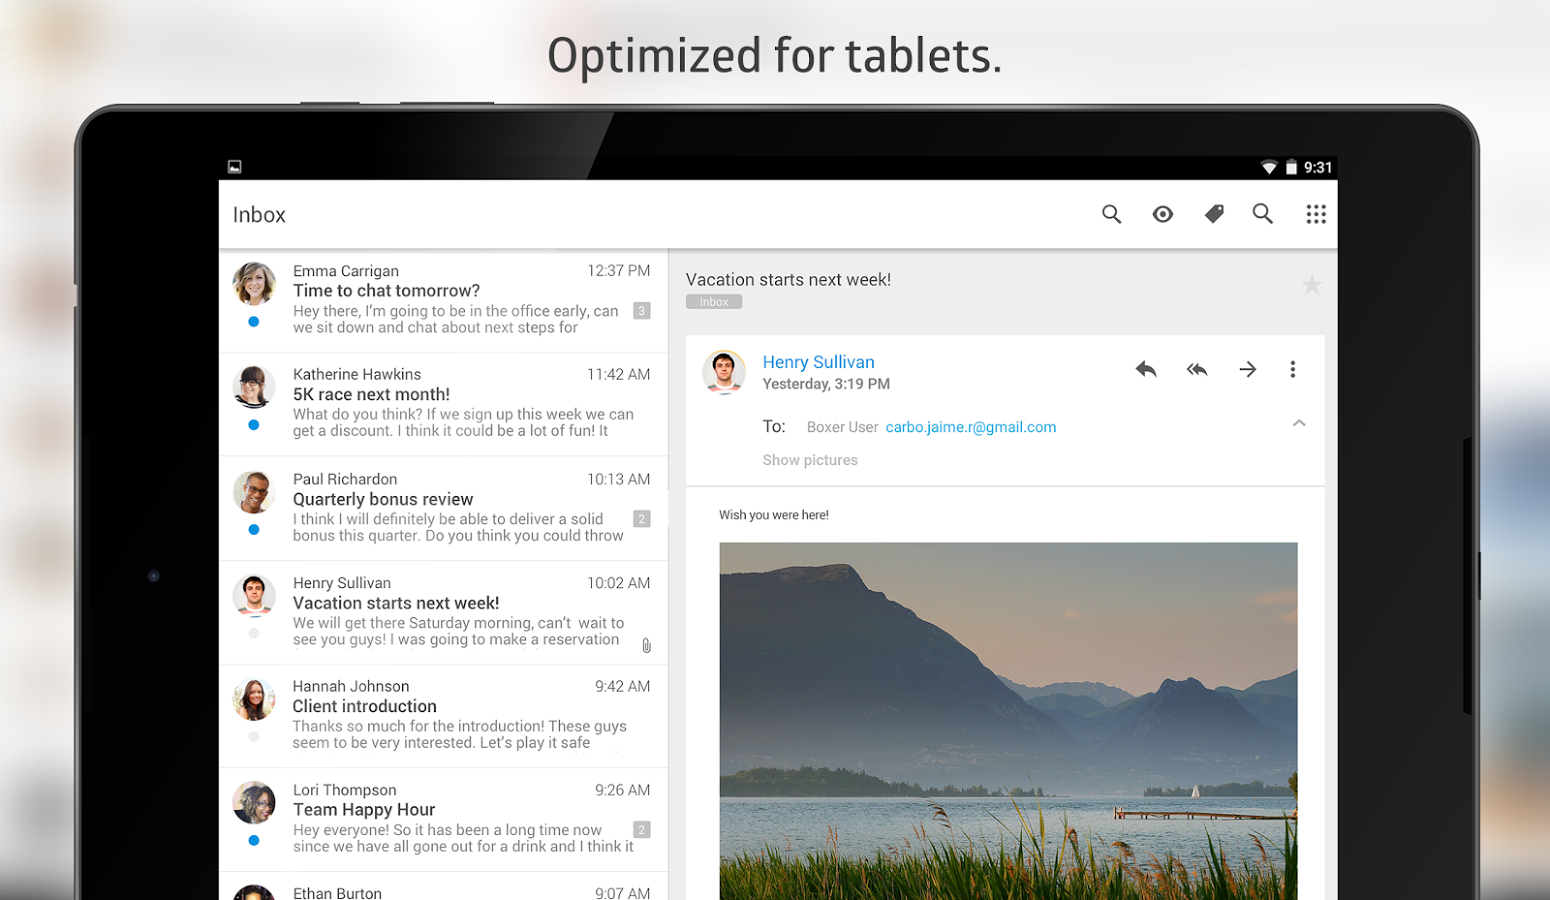The height and width of the screenshot is (900, 1550).
Task: Star the Vacation starts next week email
Action: coord(1312,285)
